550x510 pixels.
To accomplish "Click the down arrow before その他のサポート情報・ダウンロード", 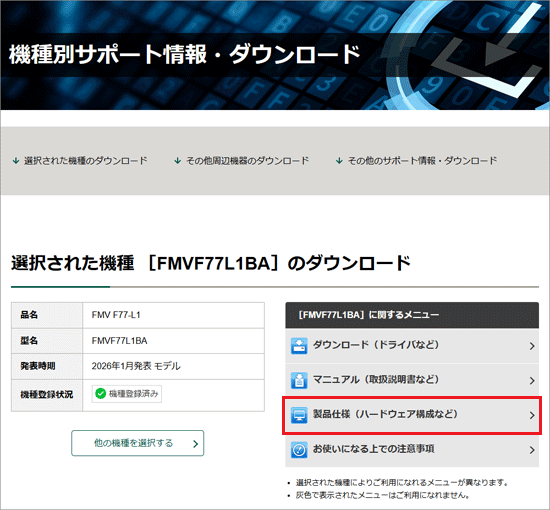I will [339, 161].
